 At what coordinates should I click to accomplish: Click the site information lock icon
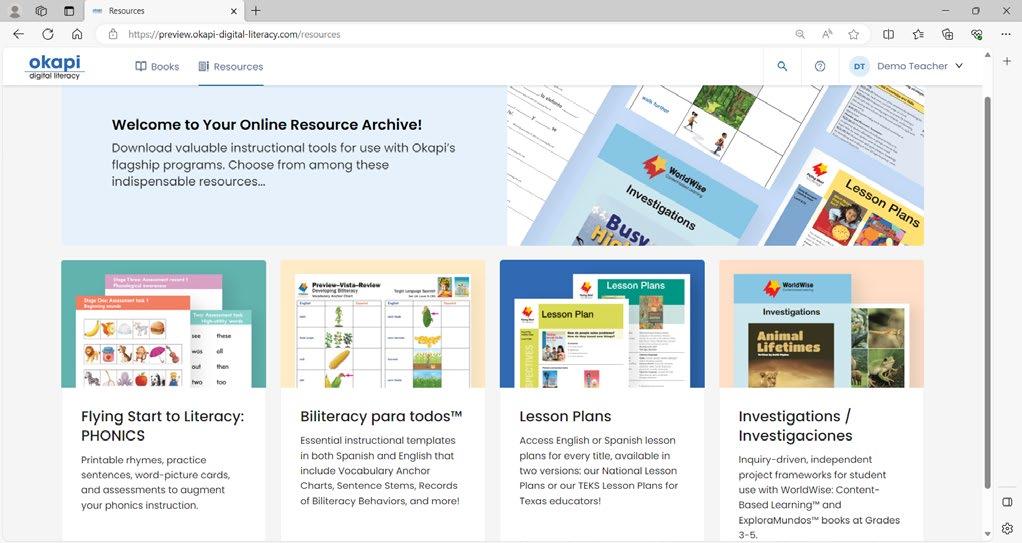[x=113, y=34]
